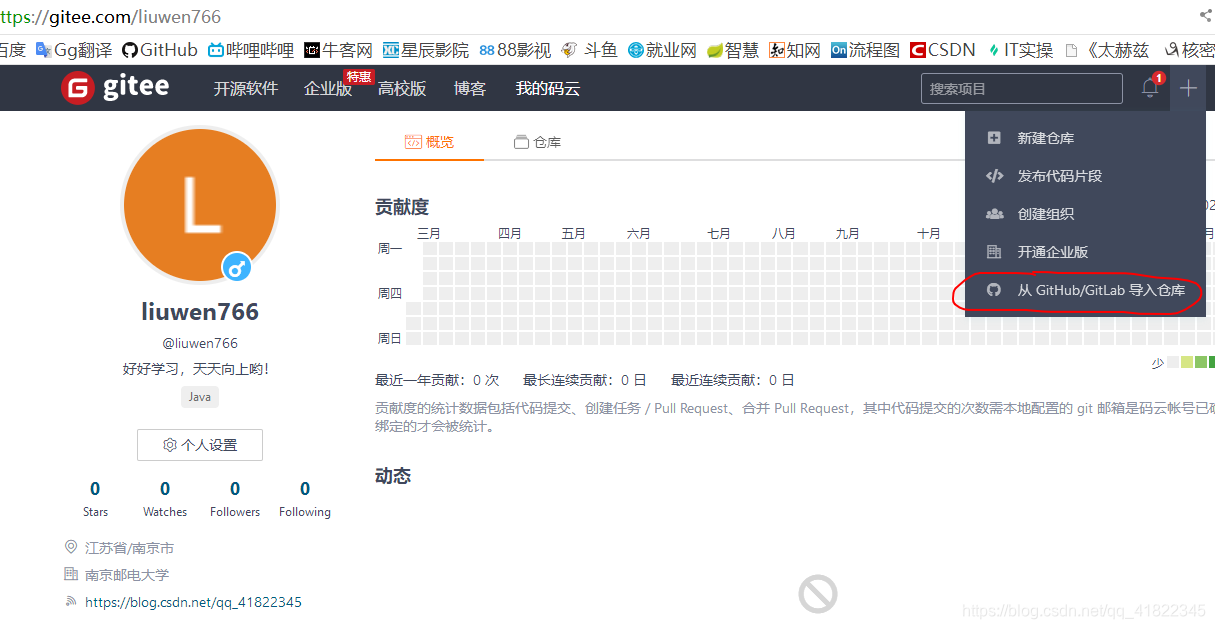Open 流程图 bookmark
The height and width of the screenshot is (629, 1215).
click(x=865, y=50)
